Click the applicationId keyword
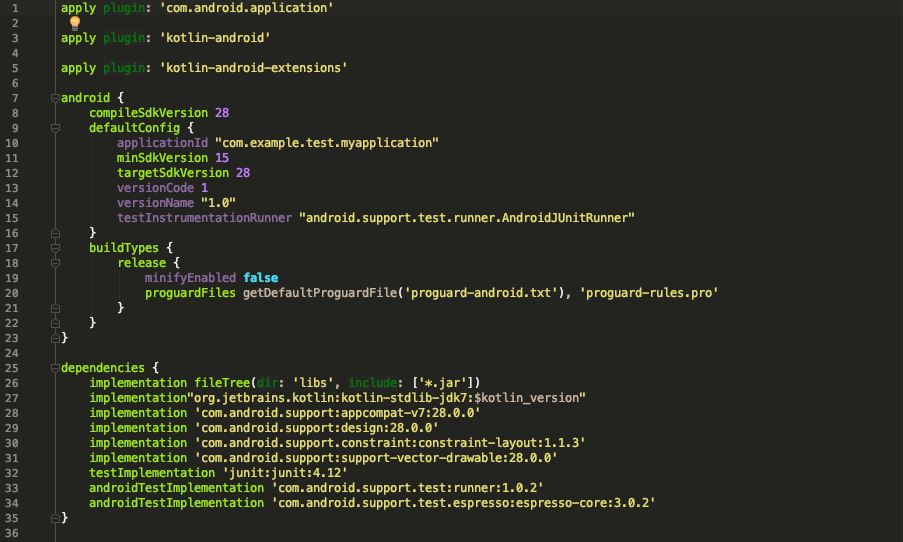The width and height of the screenshot is (903, 542). tap(162, 143)
